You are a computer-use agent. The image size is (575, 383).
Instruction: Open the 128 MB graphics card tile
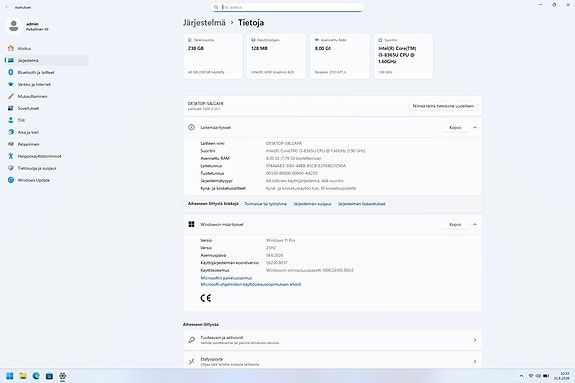pos(276,56)
